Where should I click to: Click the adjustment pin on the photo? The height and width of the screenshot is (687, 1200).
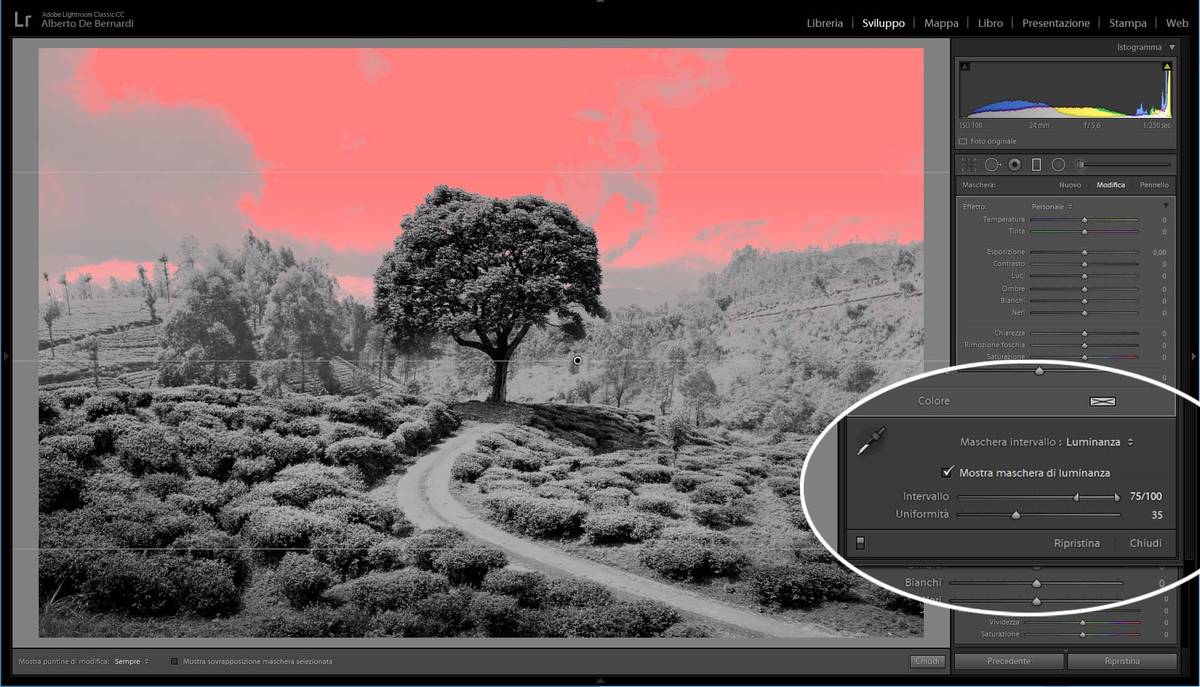coord(578,360)
